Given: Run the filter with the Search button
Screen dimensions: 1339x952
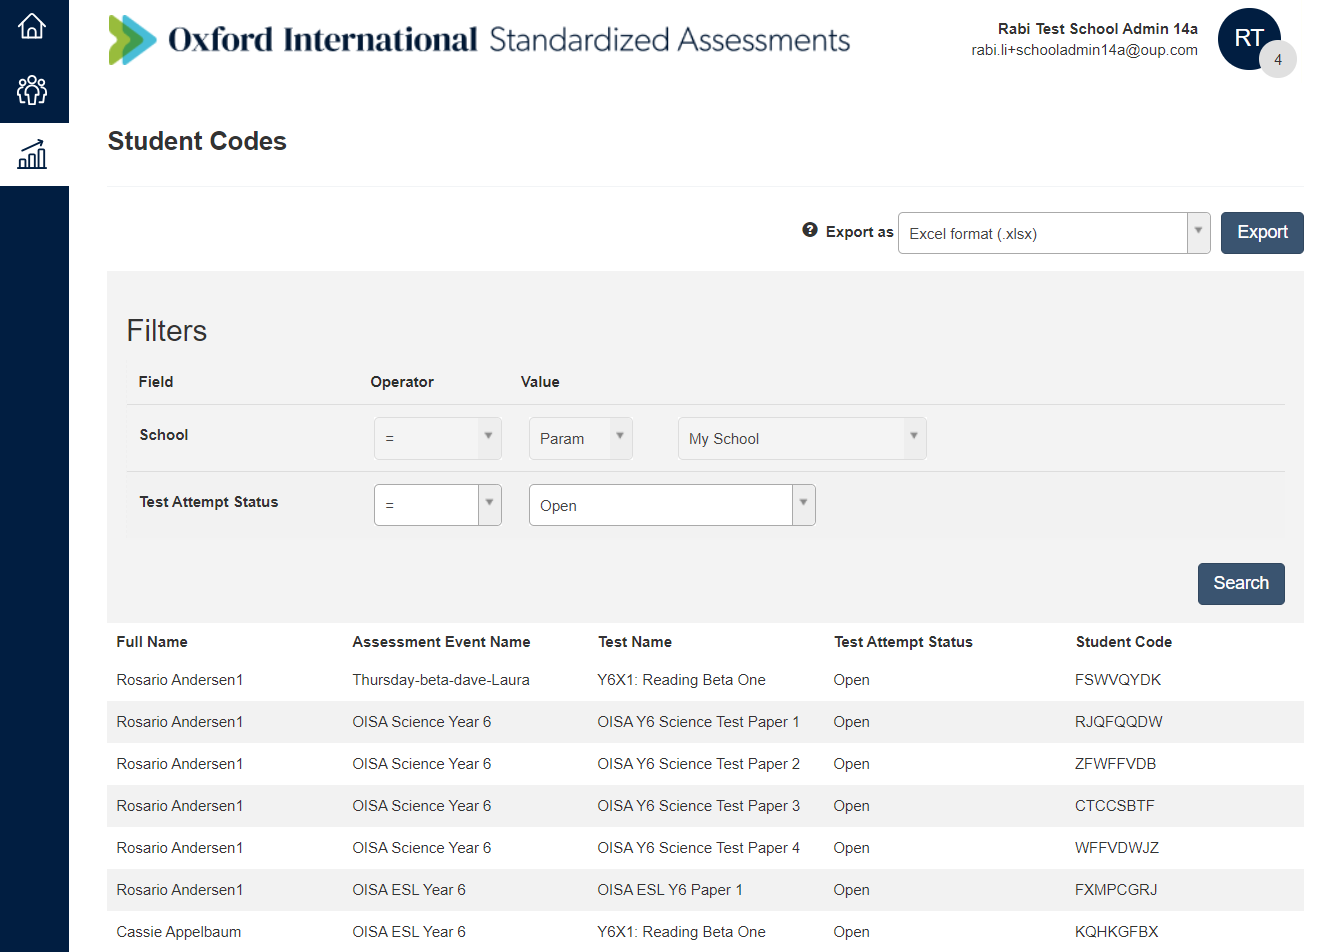Looking at the screenshot, I should 1241,583.
